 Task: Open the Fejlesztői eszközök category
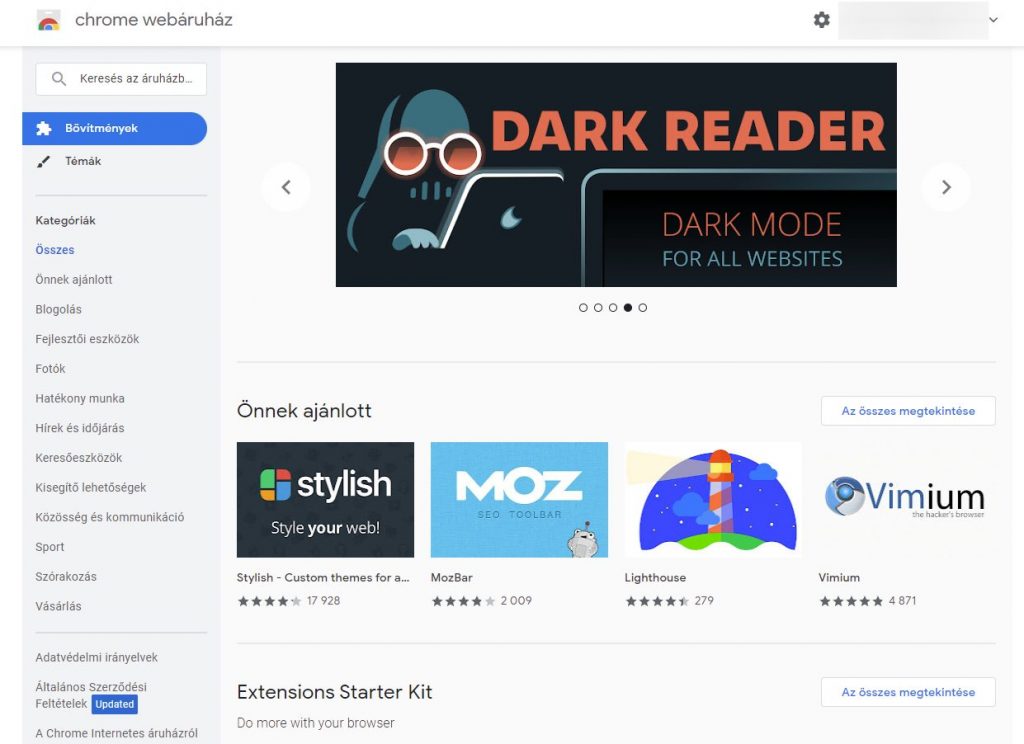click(87, 339)
